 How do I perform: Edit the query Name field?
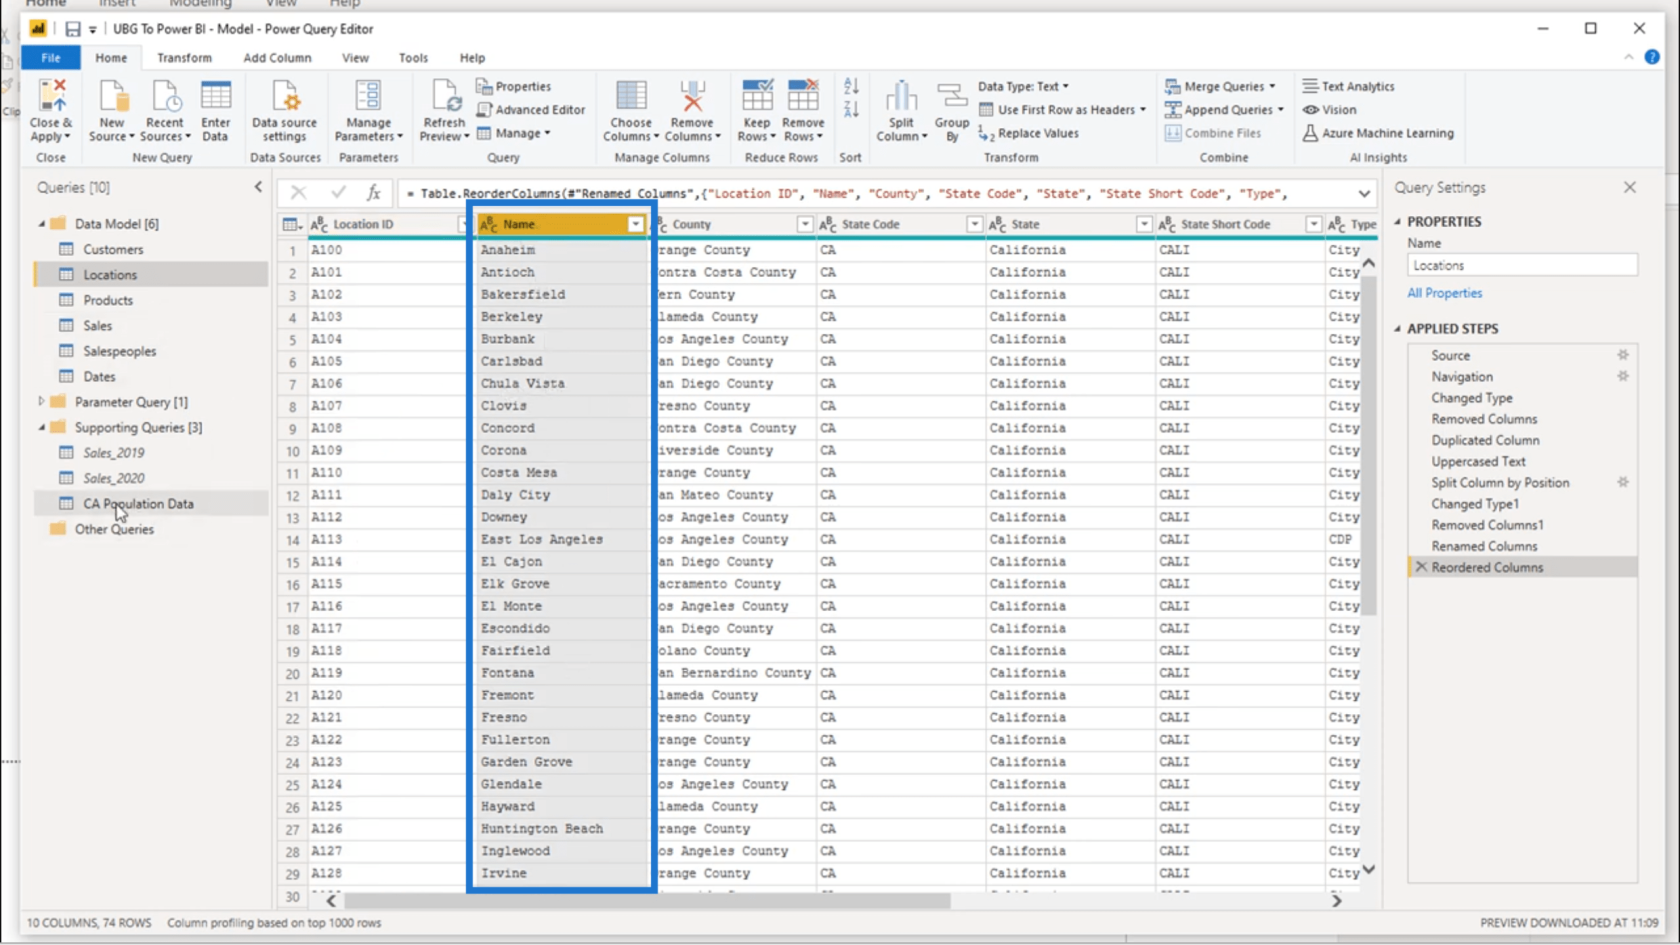pyautogui.click(x=1522, y=265)
